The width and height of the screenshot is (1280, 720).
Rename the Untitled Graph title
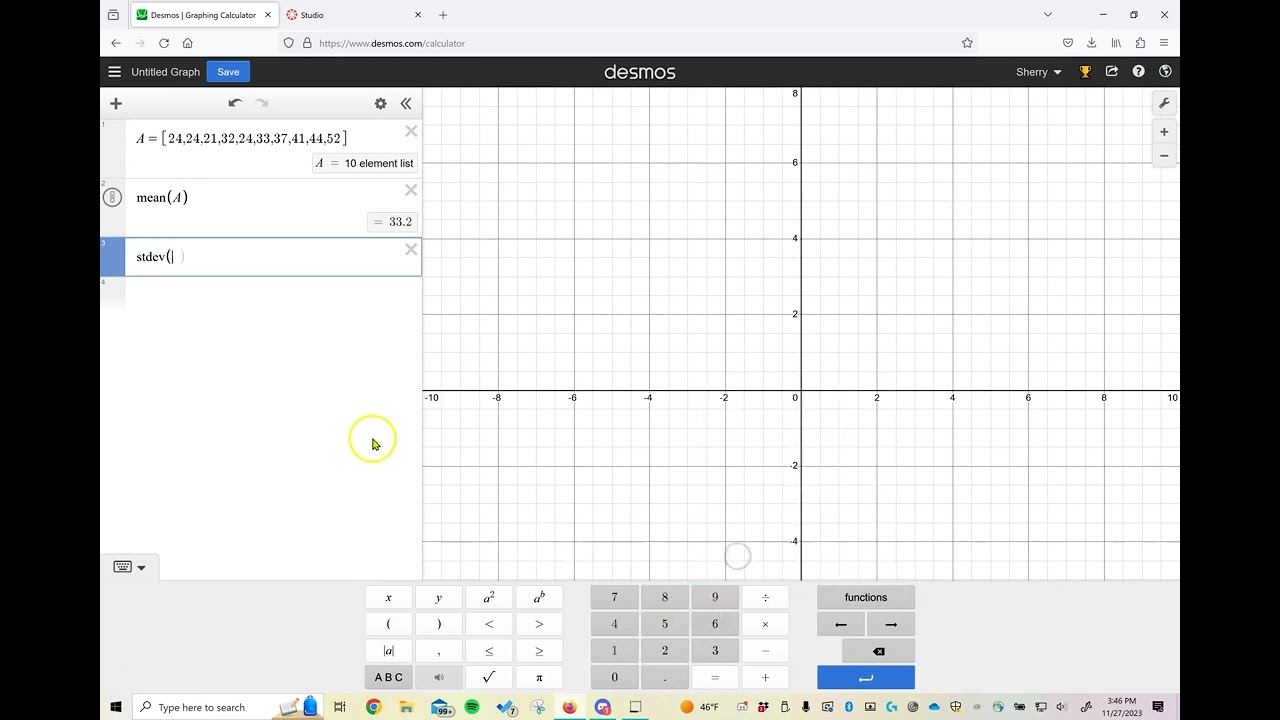166,72
